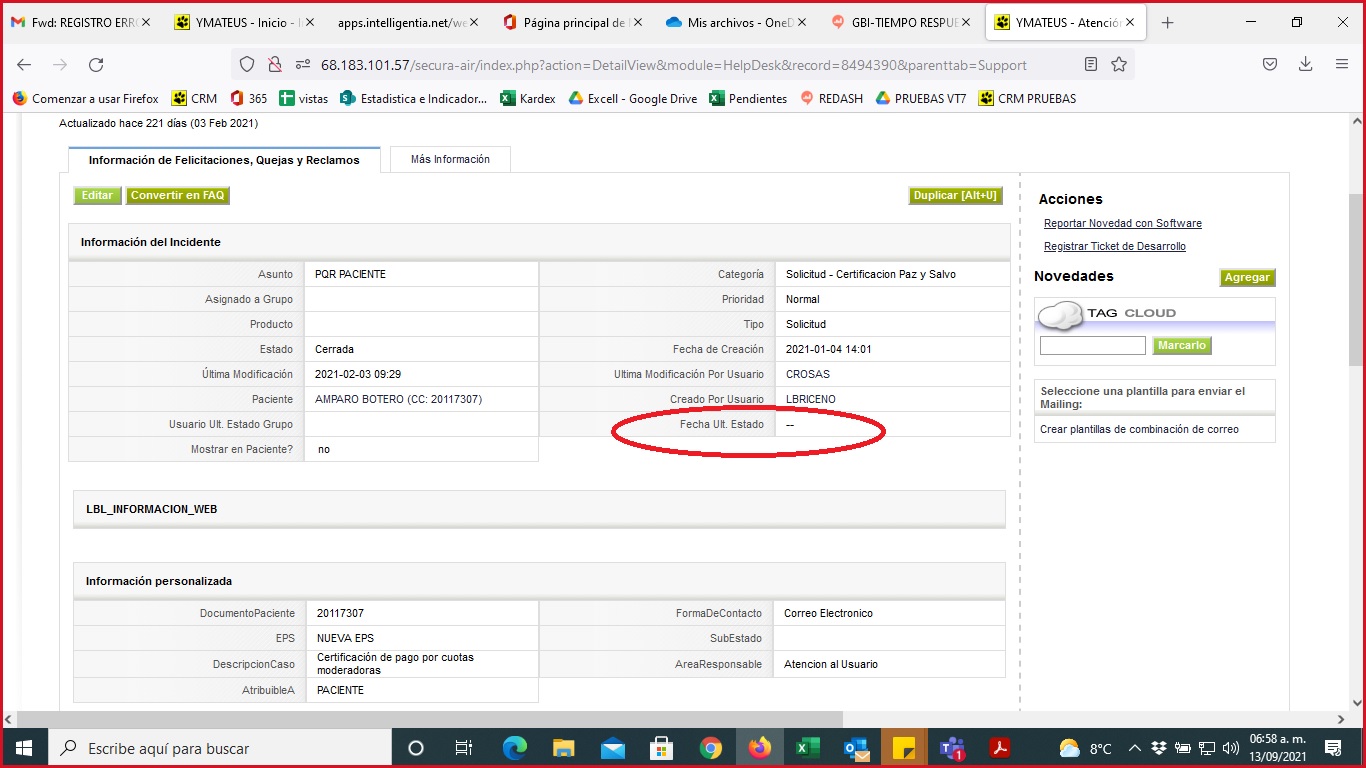Go back with the browser Back arrow

pos(24,64)
